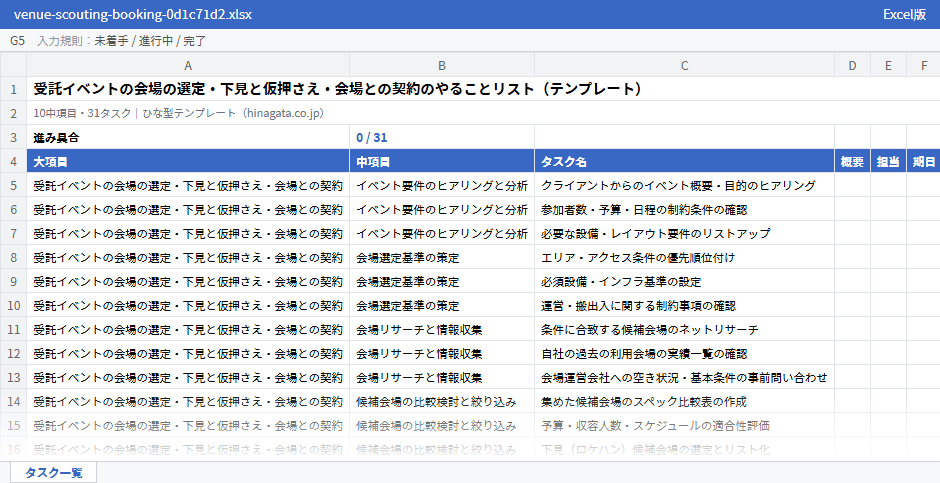Viewport: 940px width, 483px height.
Task: Click the 概要 header cell
Action: pyautogui.click(x=852, y=161)
